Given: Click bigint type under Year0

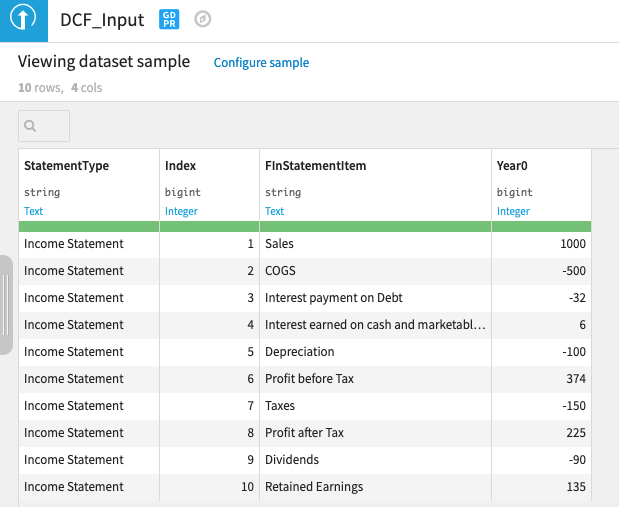Looking at the screenshot, I should 515,192.
